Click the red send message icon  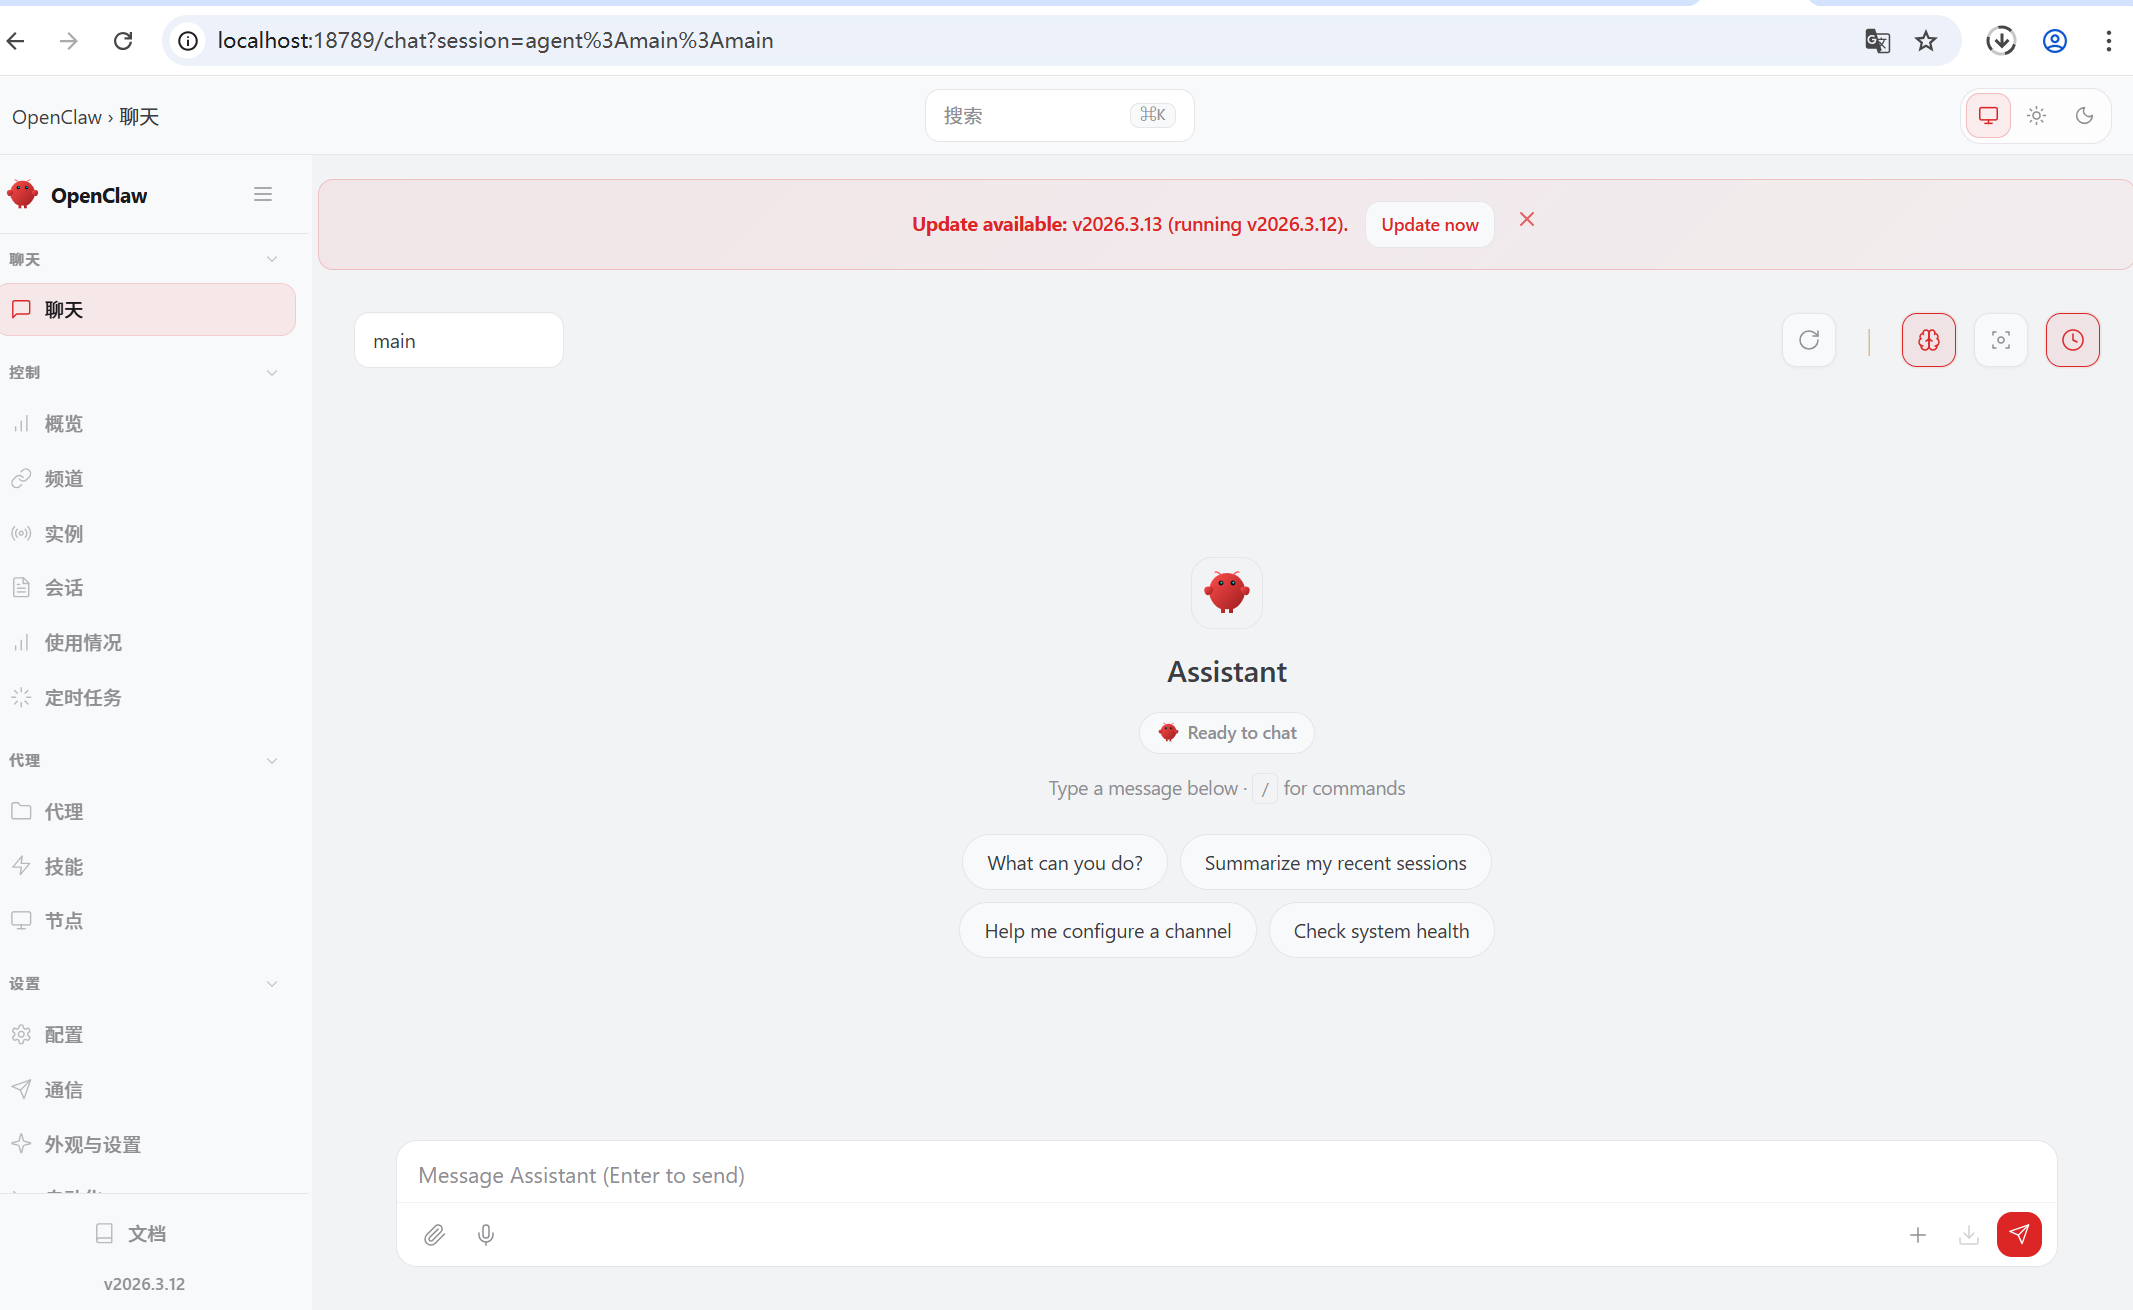[x=2018, y=1234]
